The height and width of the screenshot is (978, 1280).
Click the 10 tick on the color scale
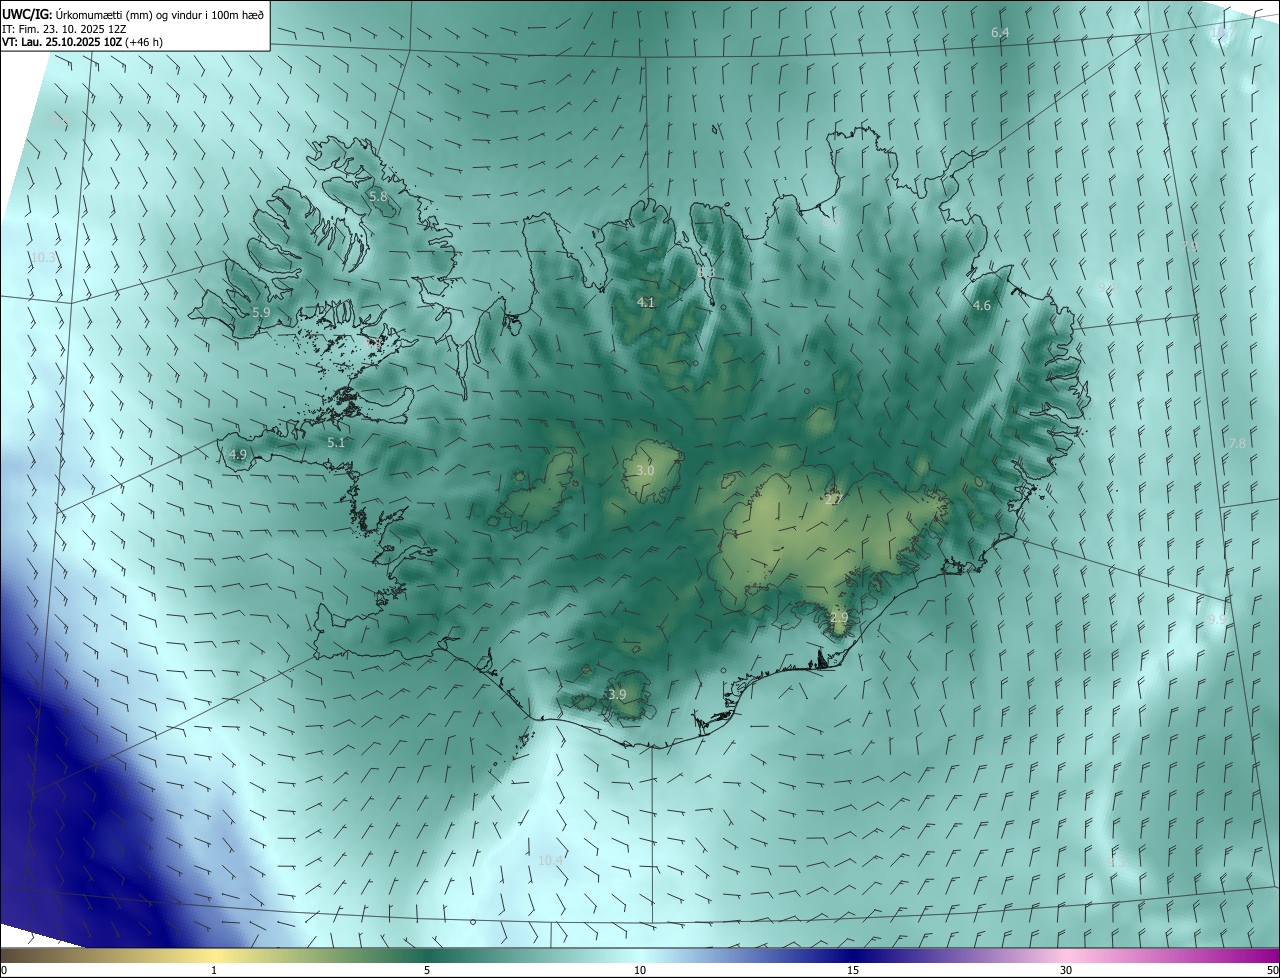[x=640, y=970]
